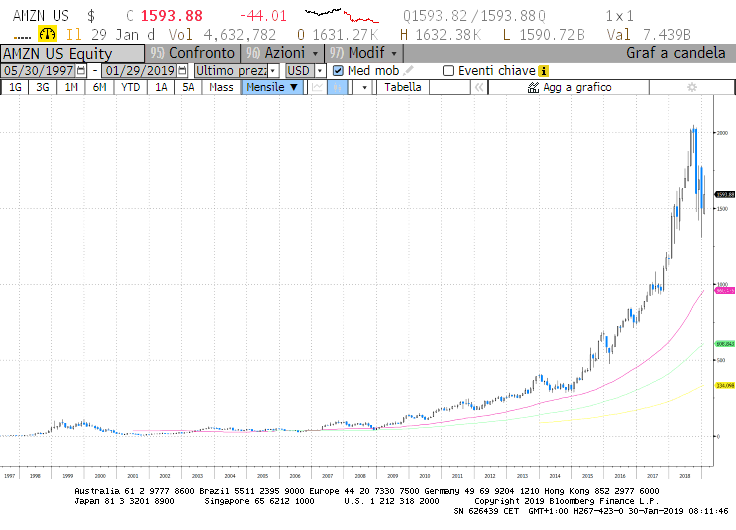Open the USD currency dropdown

(320, 71)
